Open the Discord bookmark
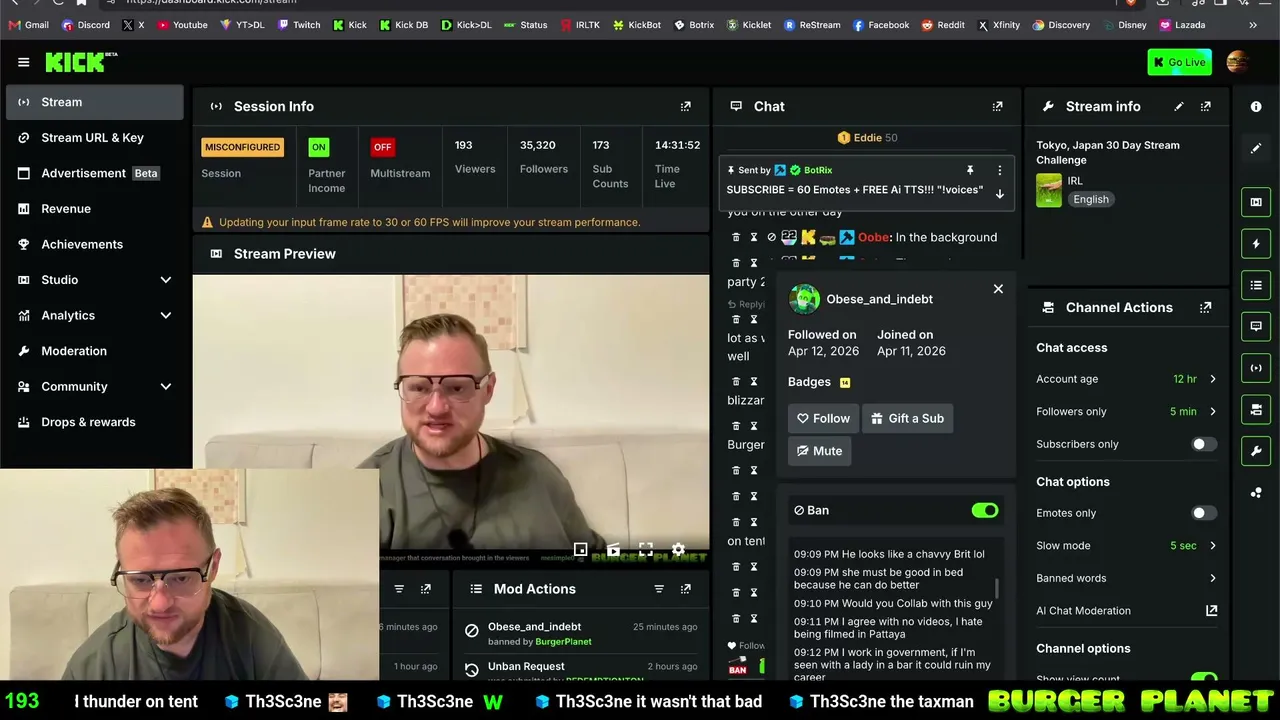 click(86, 25)
